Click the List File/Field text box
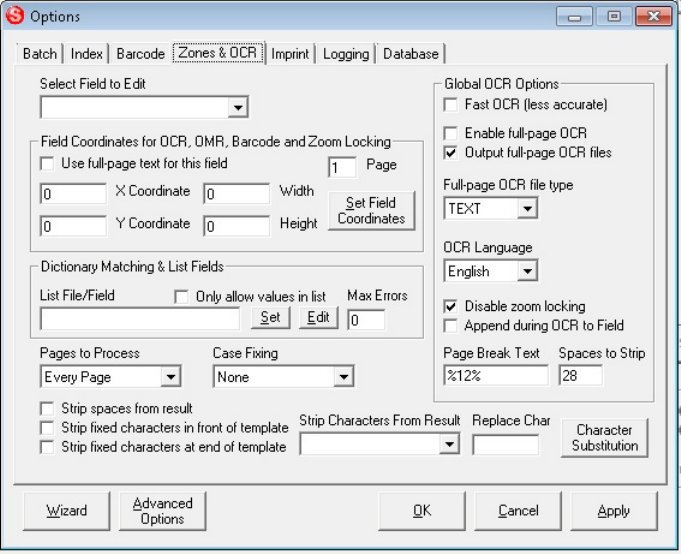The image size is (681, 554). pyautogui.click(x=140, y=319)
